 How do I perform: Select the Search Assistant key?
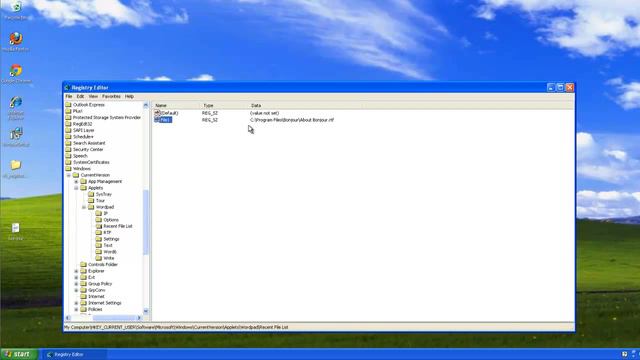[x=89, y=143]
